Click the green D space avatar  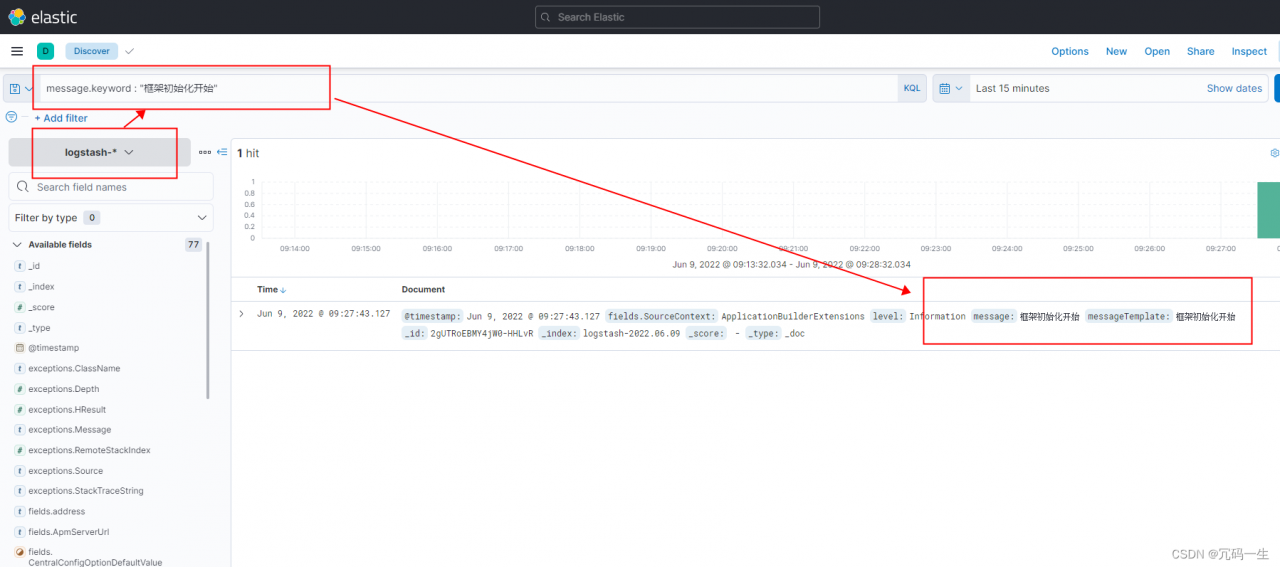[45, 51]
